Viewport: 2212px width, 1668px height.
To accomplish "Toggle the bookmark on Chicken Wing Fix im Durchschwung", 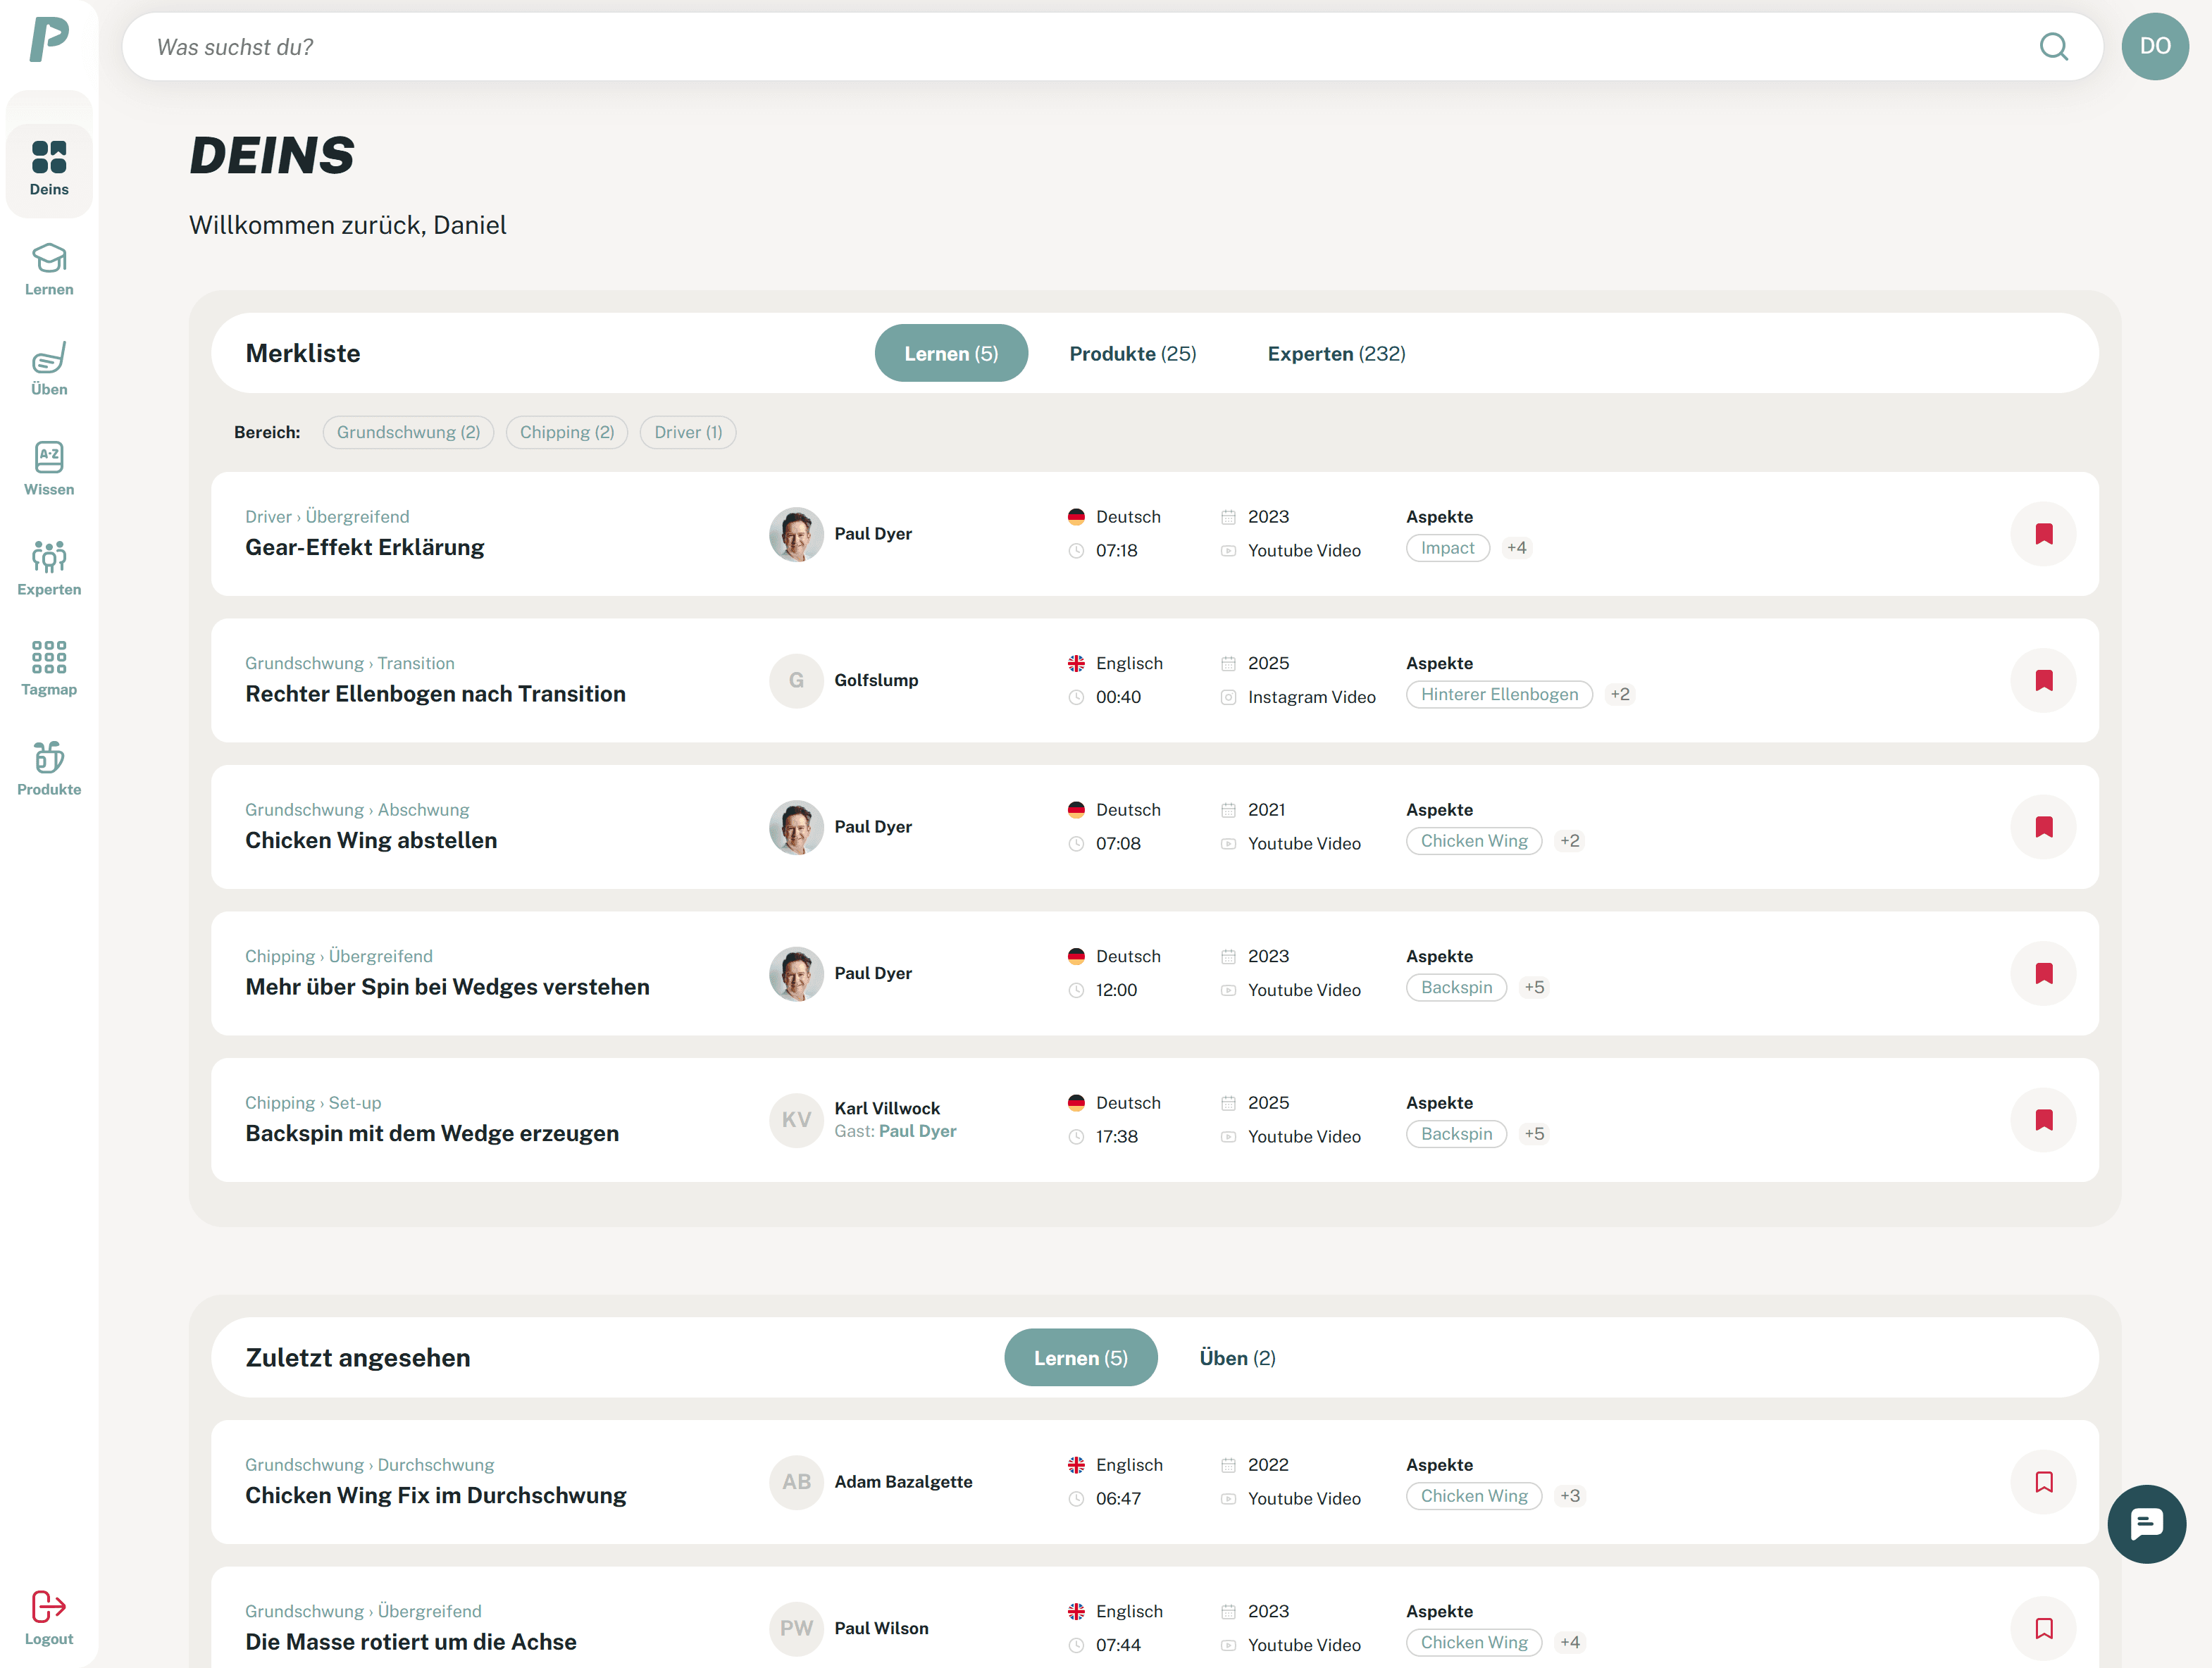I will 2044,1482.
